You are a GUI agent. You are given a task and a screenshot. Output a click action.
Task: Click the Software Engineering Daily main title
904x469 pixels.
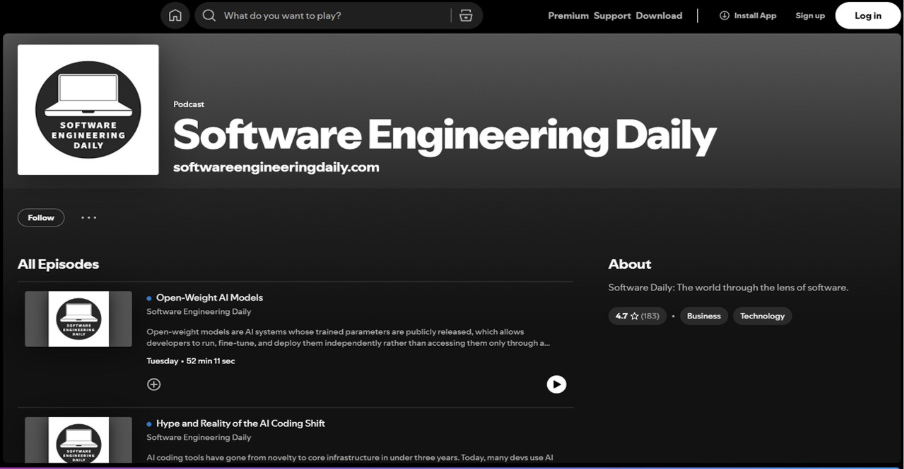[445, 136]
